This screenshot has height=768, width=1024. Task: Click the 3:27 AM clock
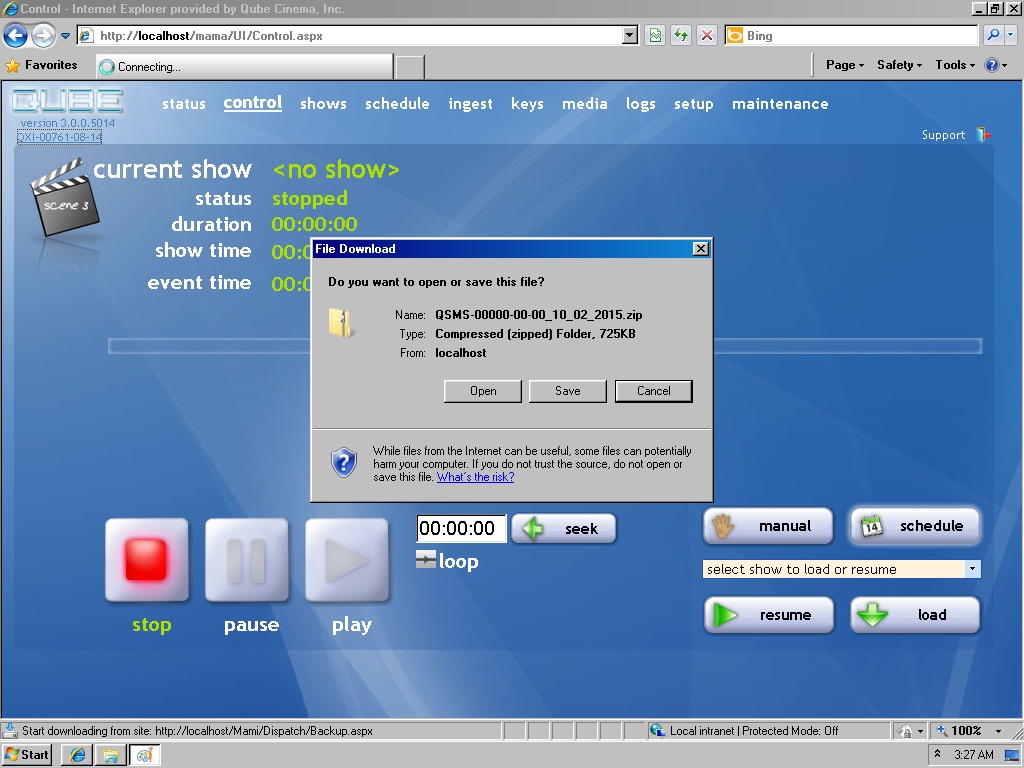click(x=973, y=755)
